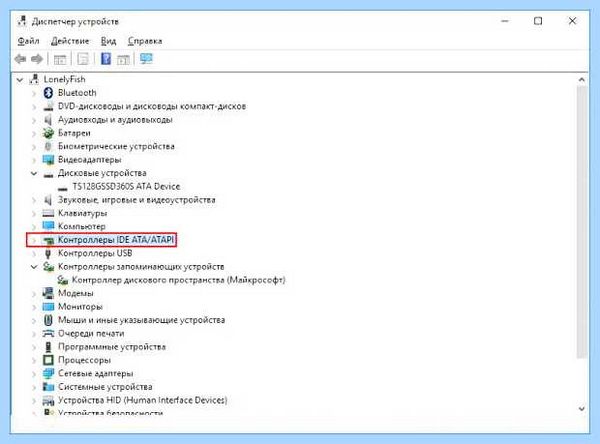Open the Справка menu
Viewport: 600px width, 444px height.
(x=145, y=41)
